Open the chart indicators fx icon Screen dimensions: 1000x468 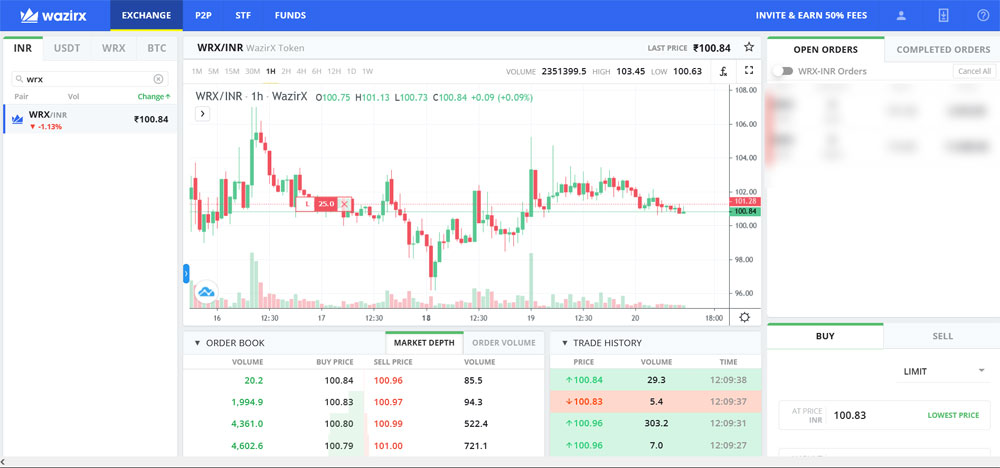(x=723, y=71)
